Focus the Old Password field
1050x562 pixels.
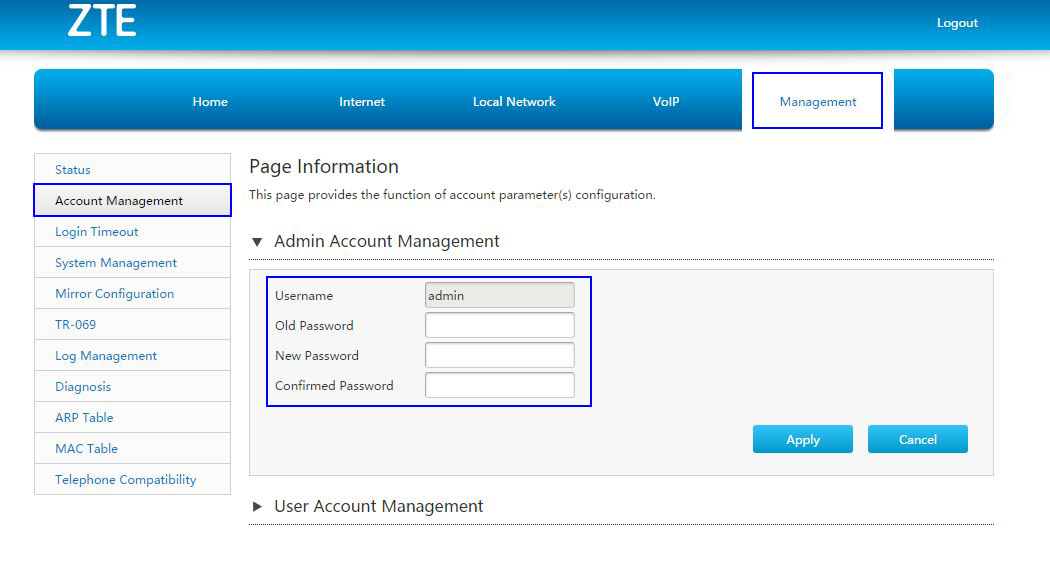pos(500,325)
